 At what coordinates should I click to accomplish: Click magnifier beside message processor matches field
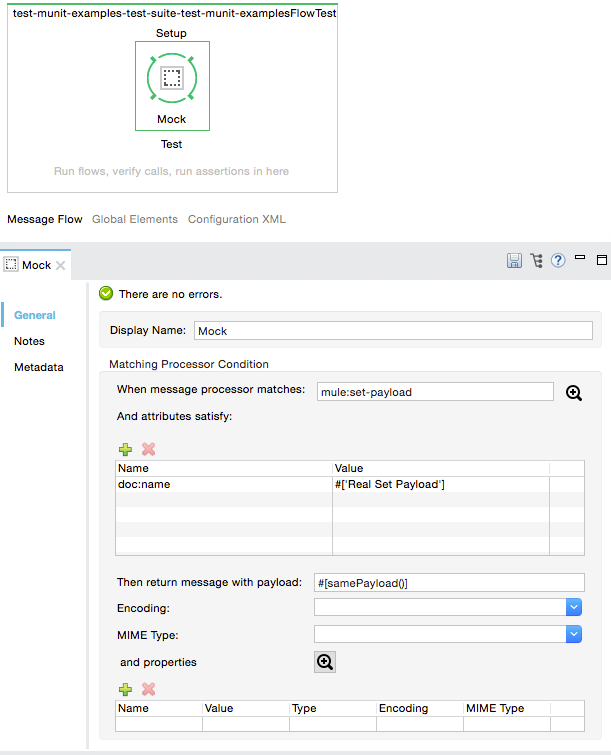point(574,392)
